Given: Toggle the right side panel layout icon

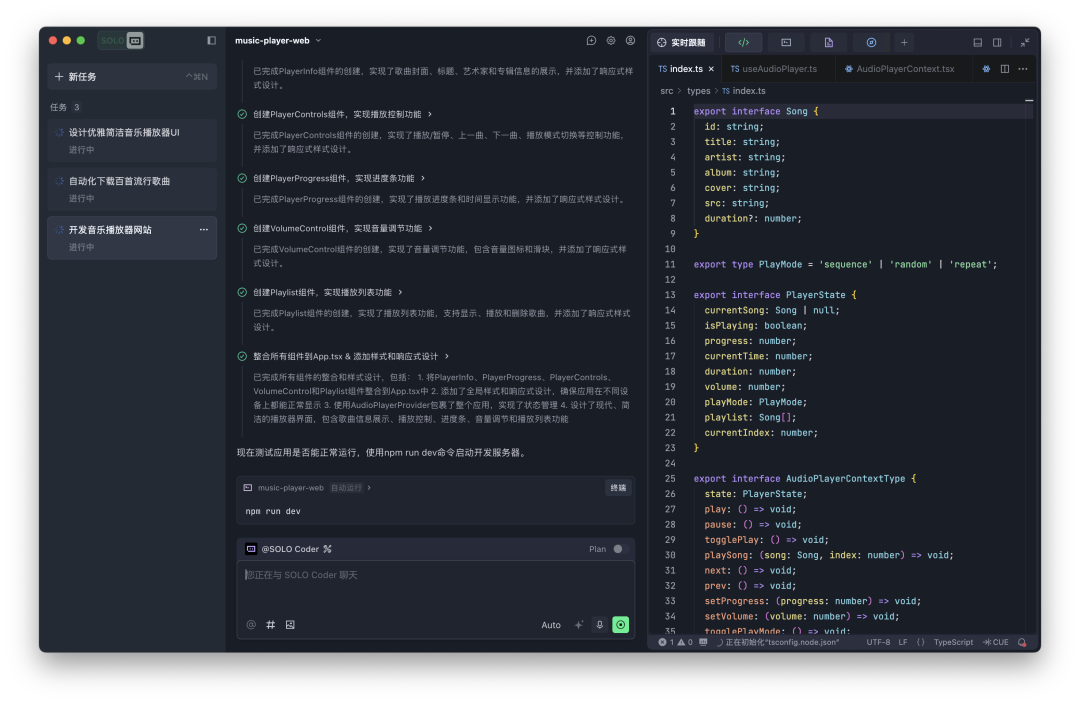Looking at the screenshot, I should pos(997,42).
